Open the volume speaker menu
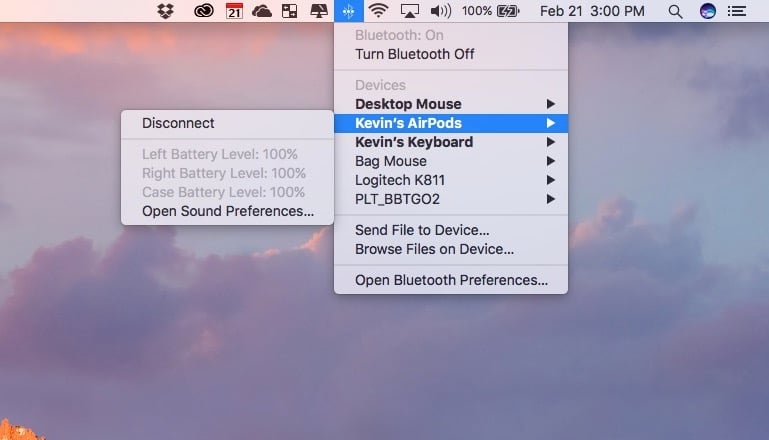The width and height of the screenshot is (769, 440). pos(440,11)
